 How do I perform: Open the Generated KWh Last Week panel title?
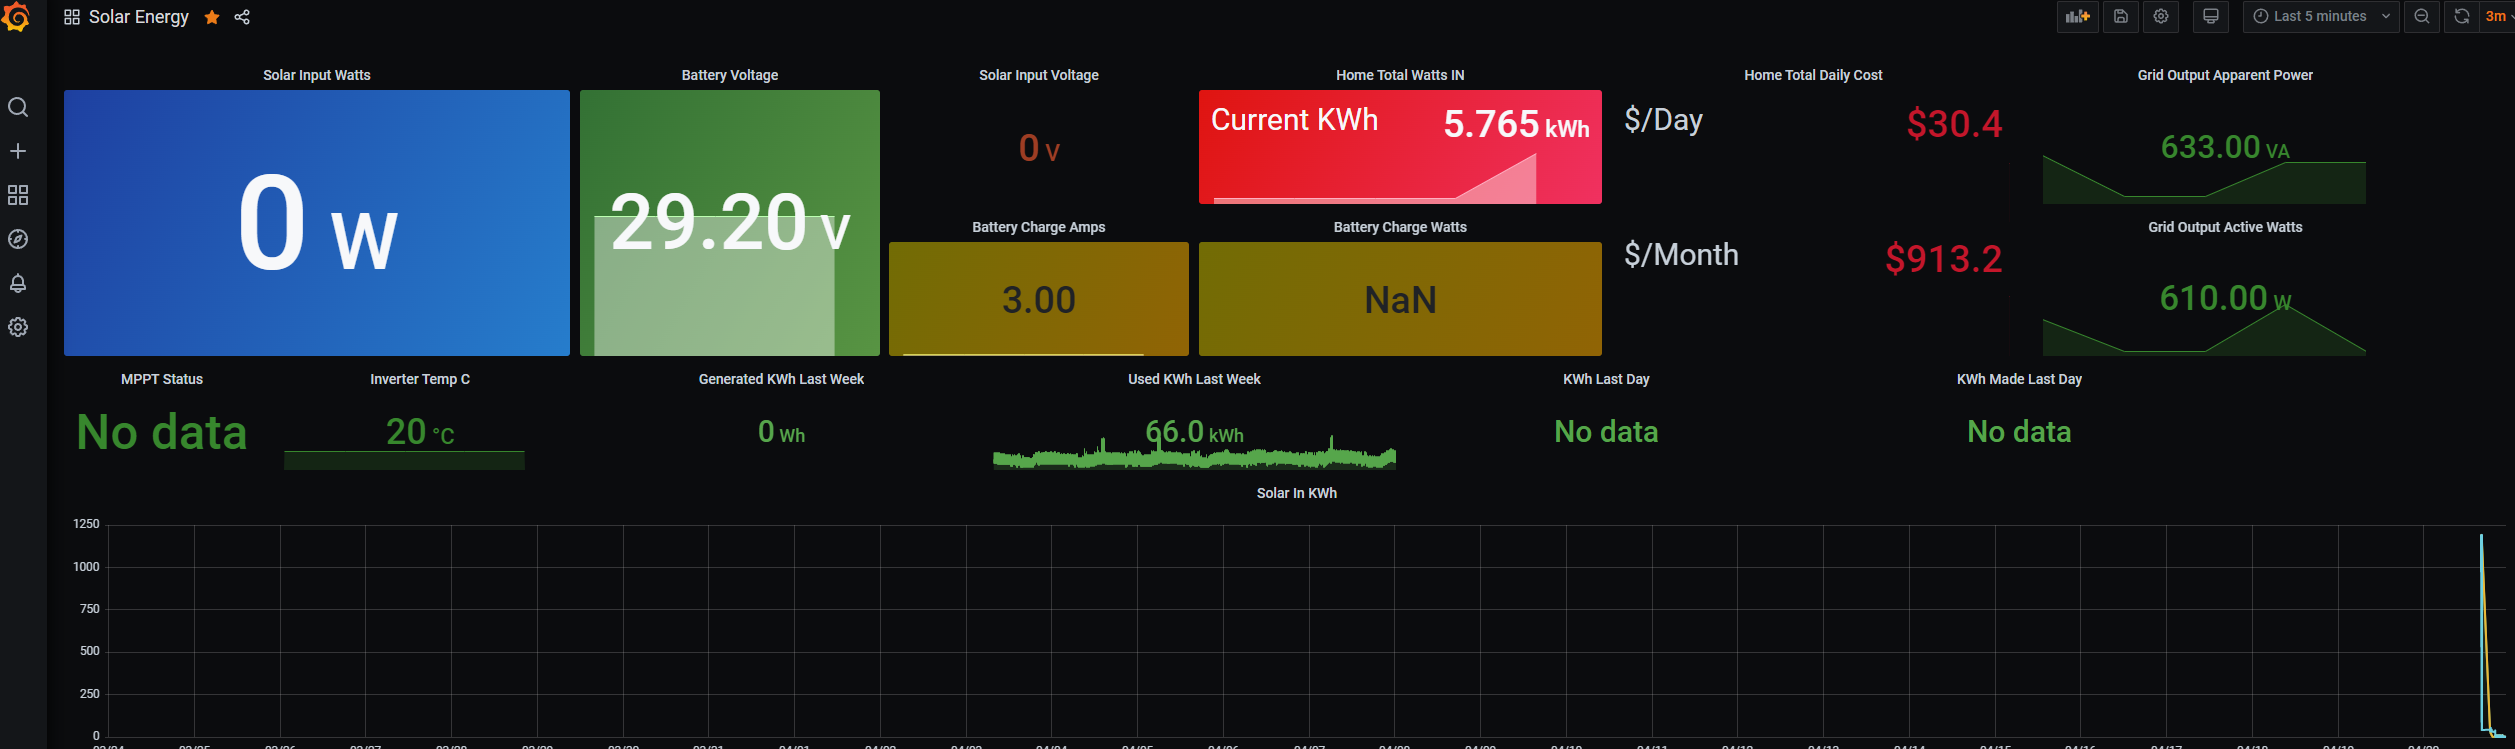(781, 379)
